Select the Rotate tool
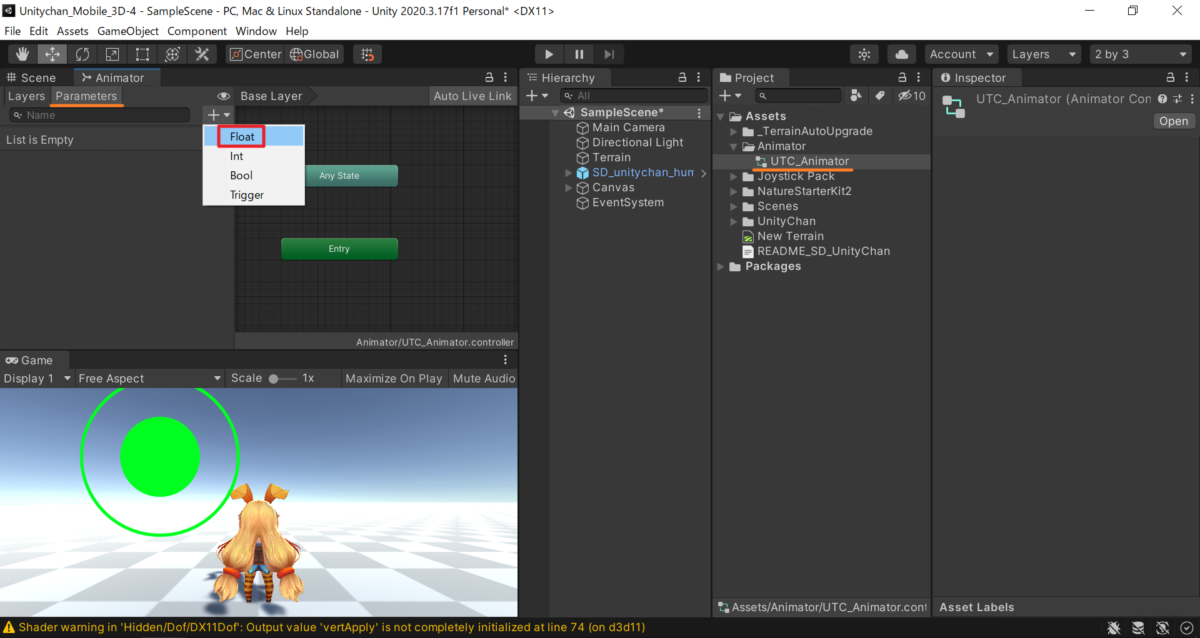The height and width of the screenshot is (638, 1200). pos(82,54)
